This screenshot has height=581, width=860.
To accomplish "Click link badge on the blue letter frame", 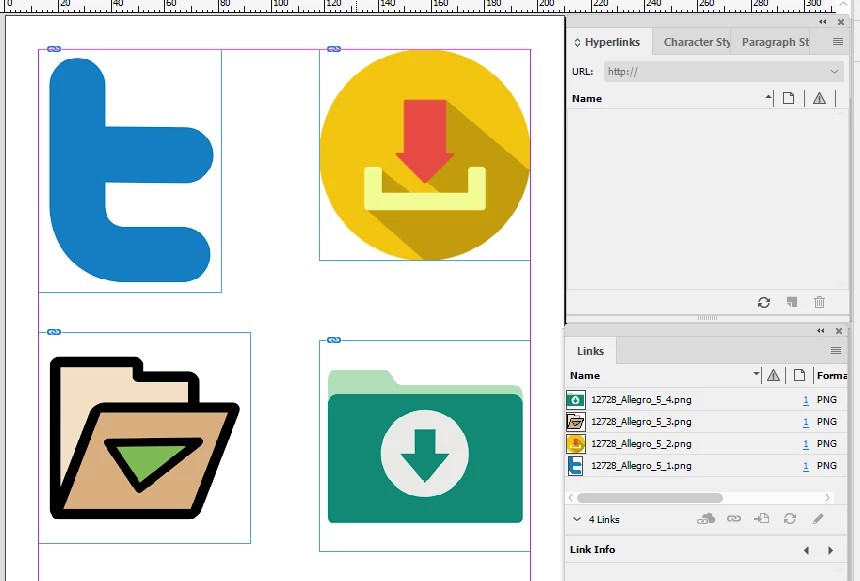I will 54,49.
